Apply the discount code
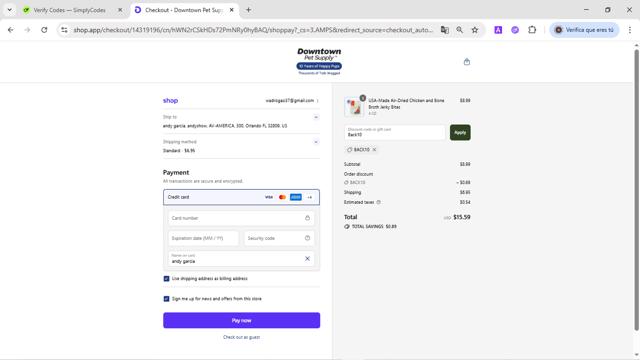 460,132
